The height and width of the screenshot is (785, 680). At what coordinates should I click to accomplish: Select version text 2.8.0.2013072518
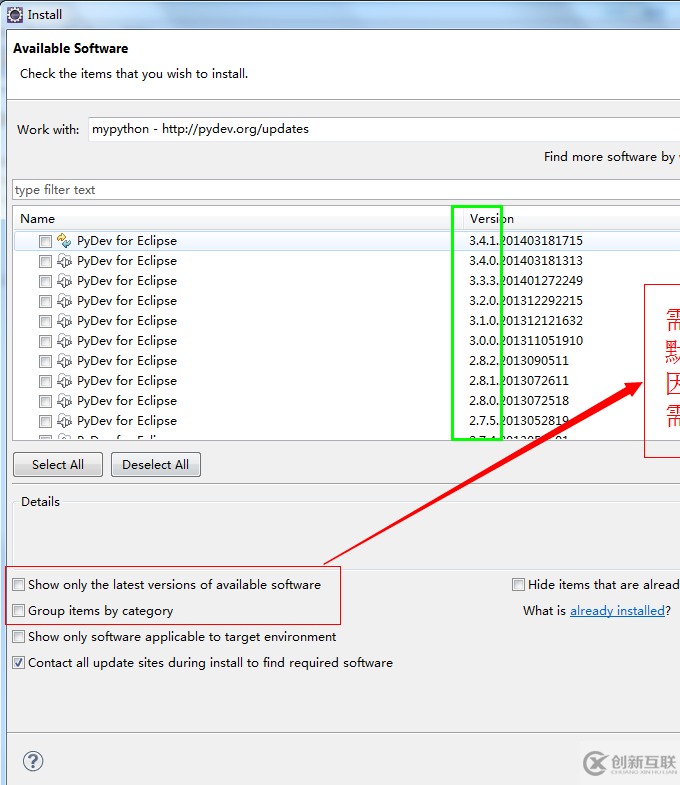pos(519,401)
